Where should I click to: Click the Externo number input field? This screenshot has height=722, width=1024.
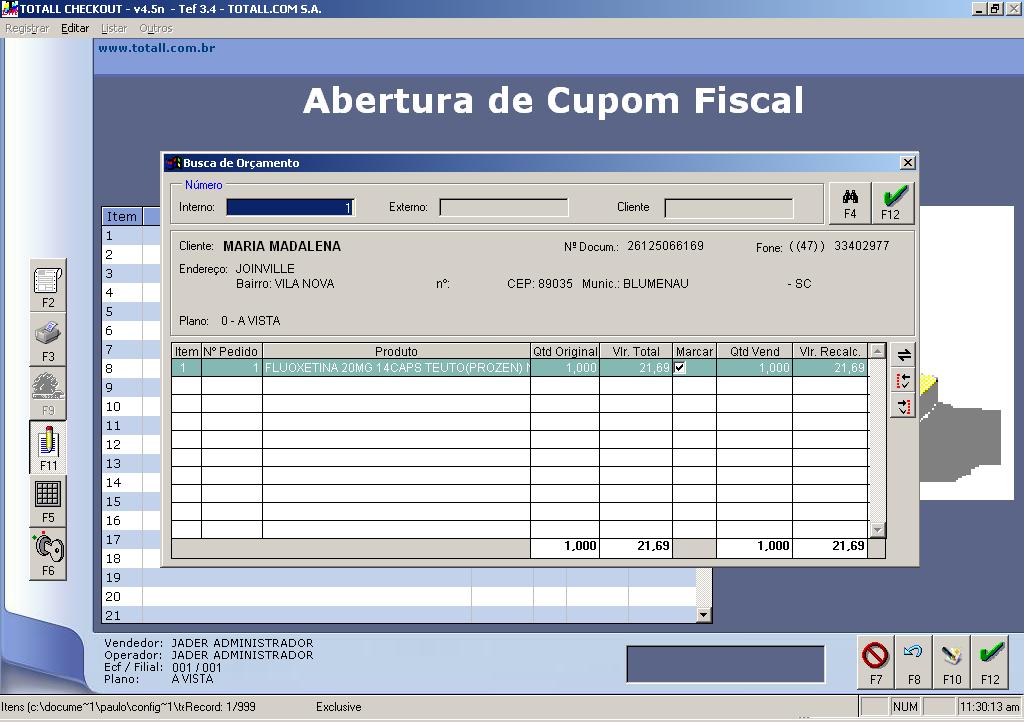[x=504, y=208]
